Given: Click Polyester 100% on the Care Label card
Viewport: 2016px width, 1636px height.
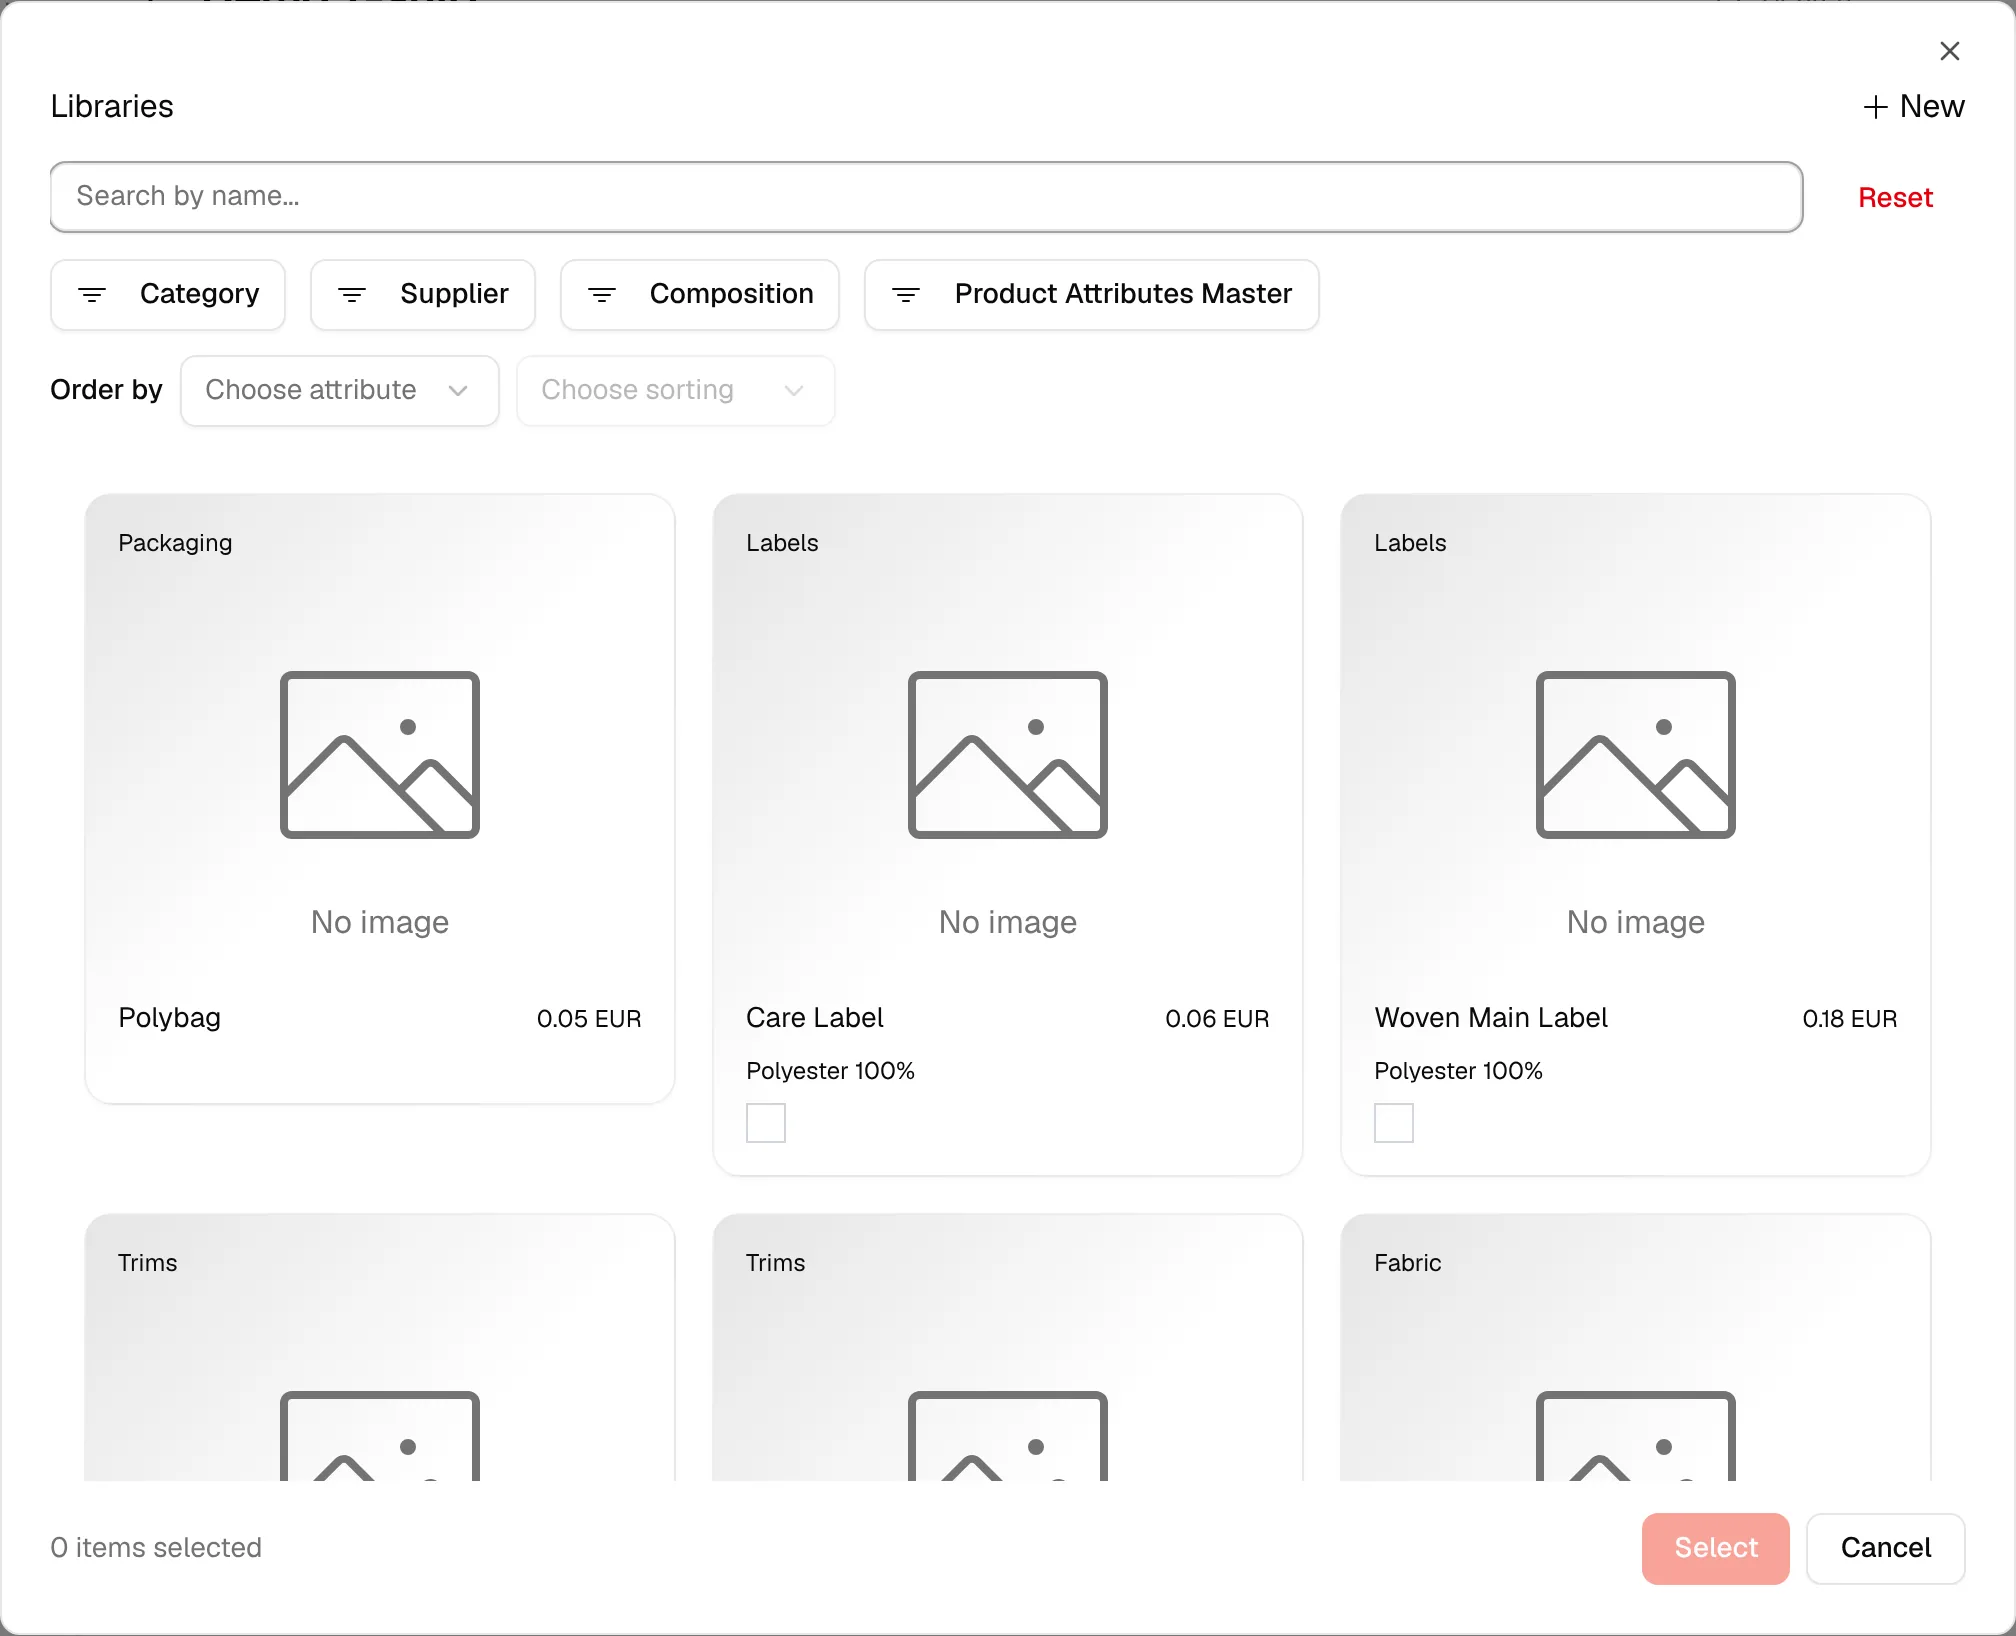Looking at the screenshot, I should click(830, 1071).
